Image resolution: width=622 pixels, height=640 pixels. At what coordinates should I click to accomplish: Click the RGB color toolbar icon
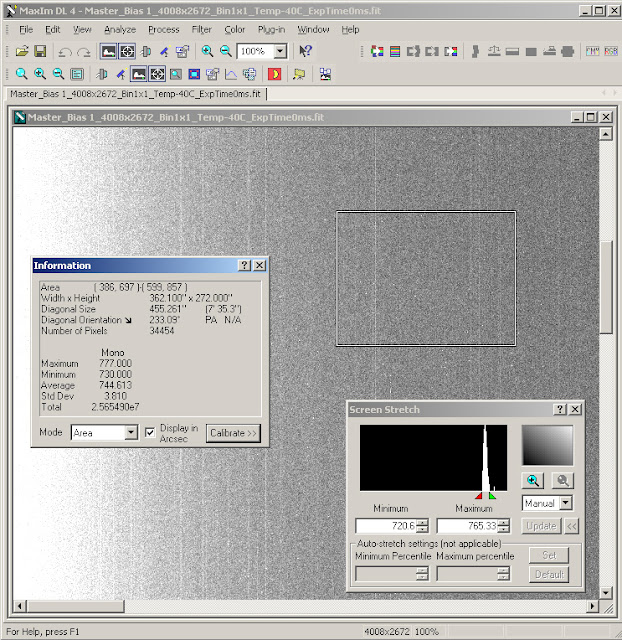click(611, 51)
